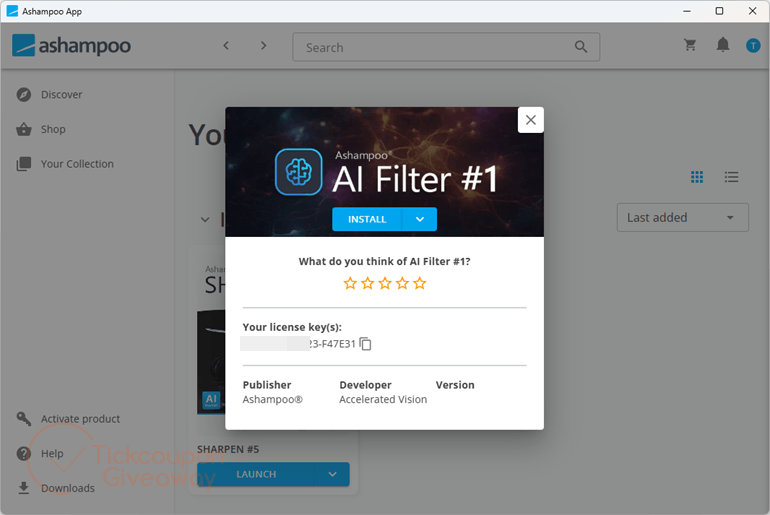This screenshot has height=515, width=770.
Task: Collapse the collection section chevron
Action: point(205,219)
